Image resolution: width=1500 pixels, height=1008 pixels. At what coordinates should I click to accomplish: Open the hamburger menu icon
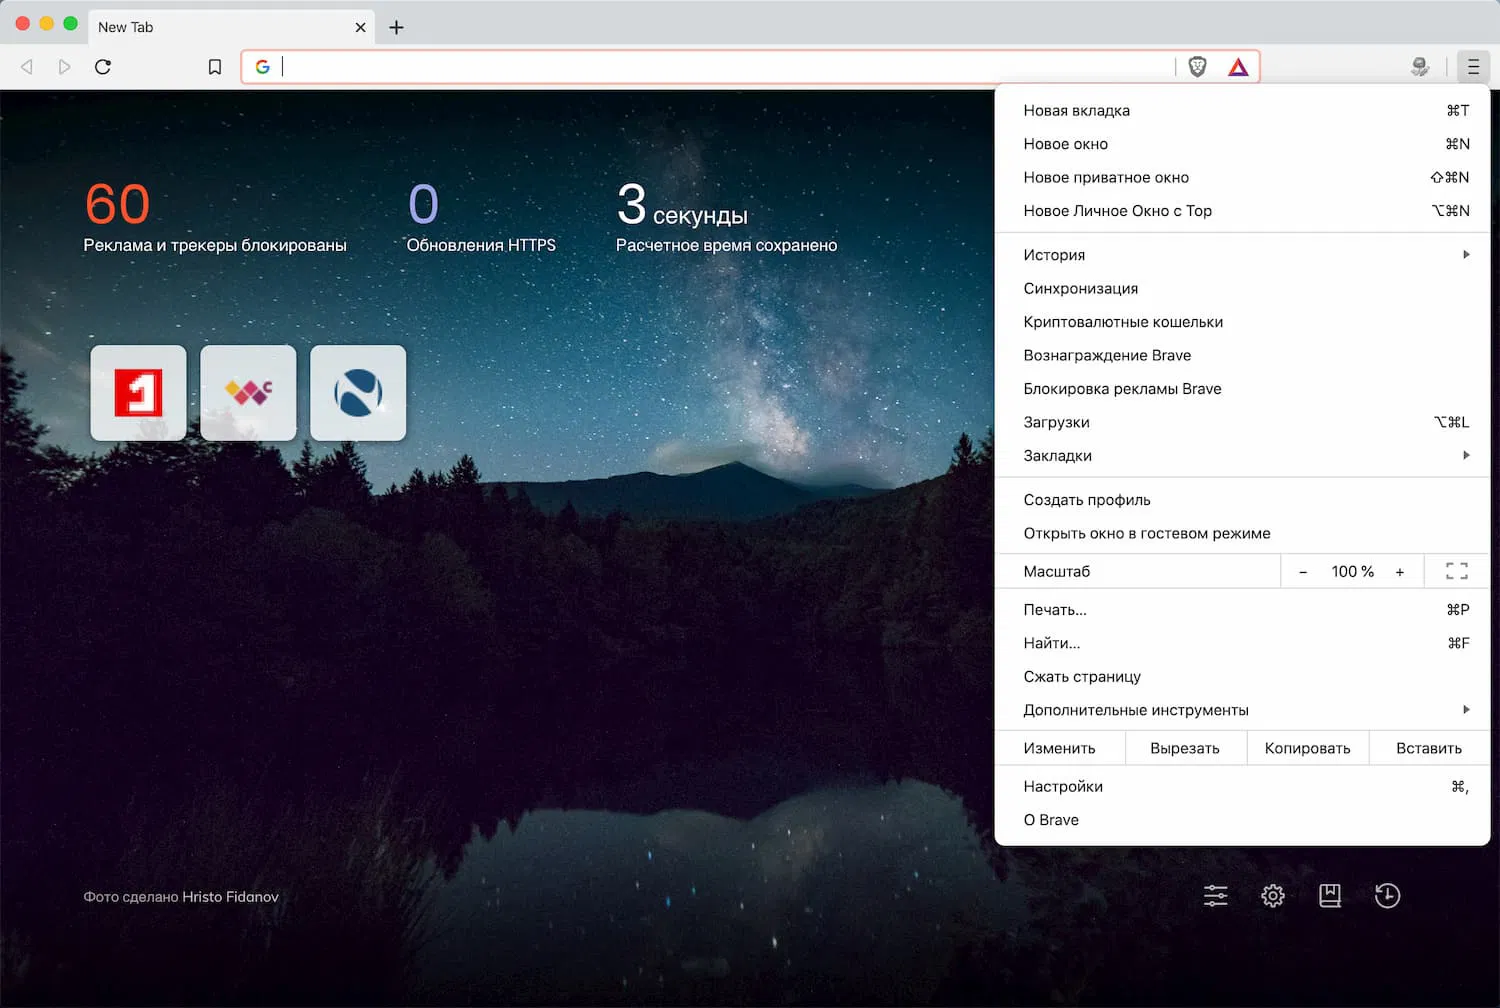(x=1473, y=66)
